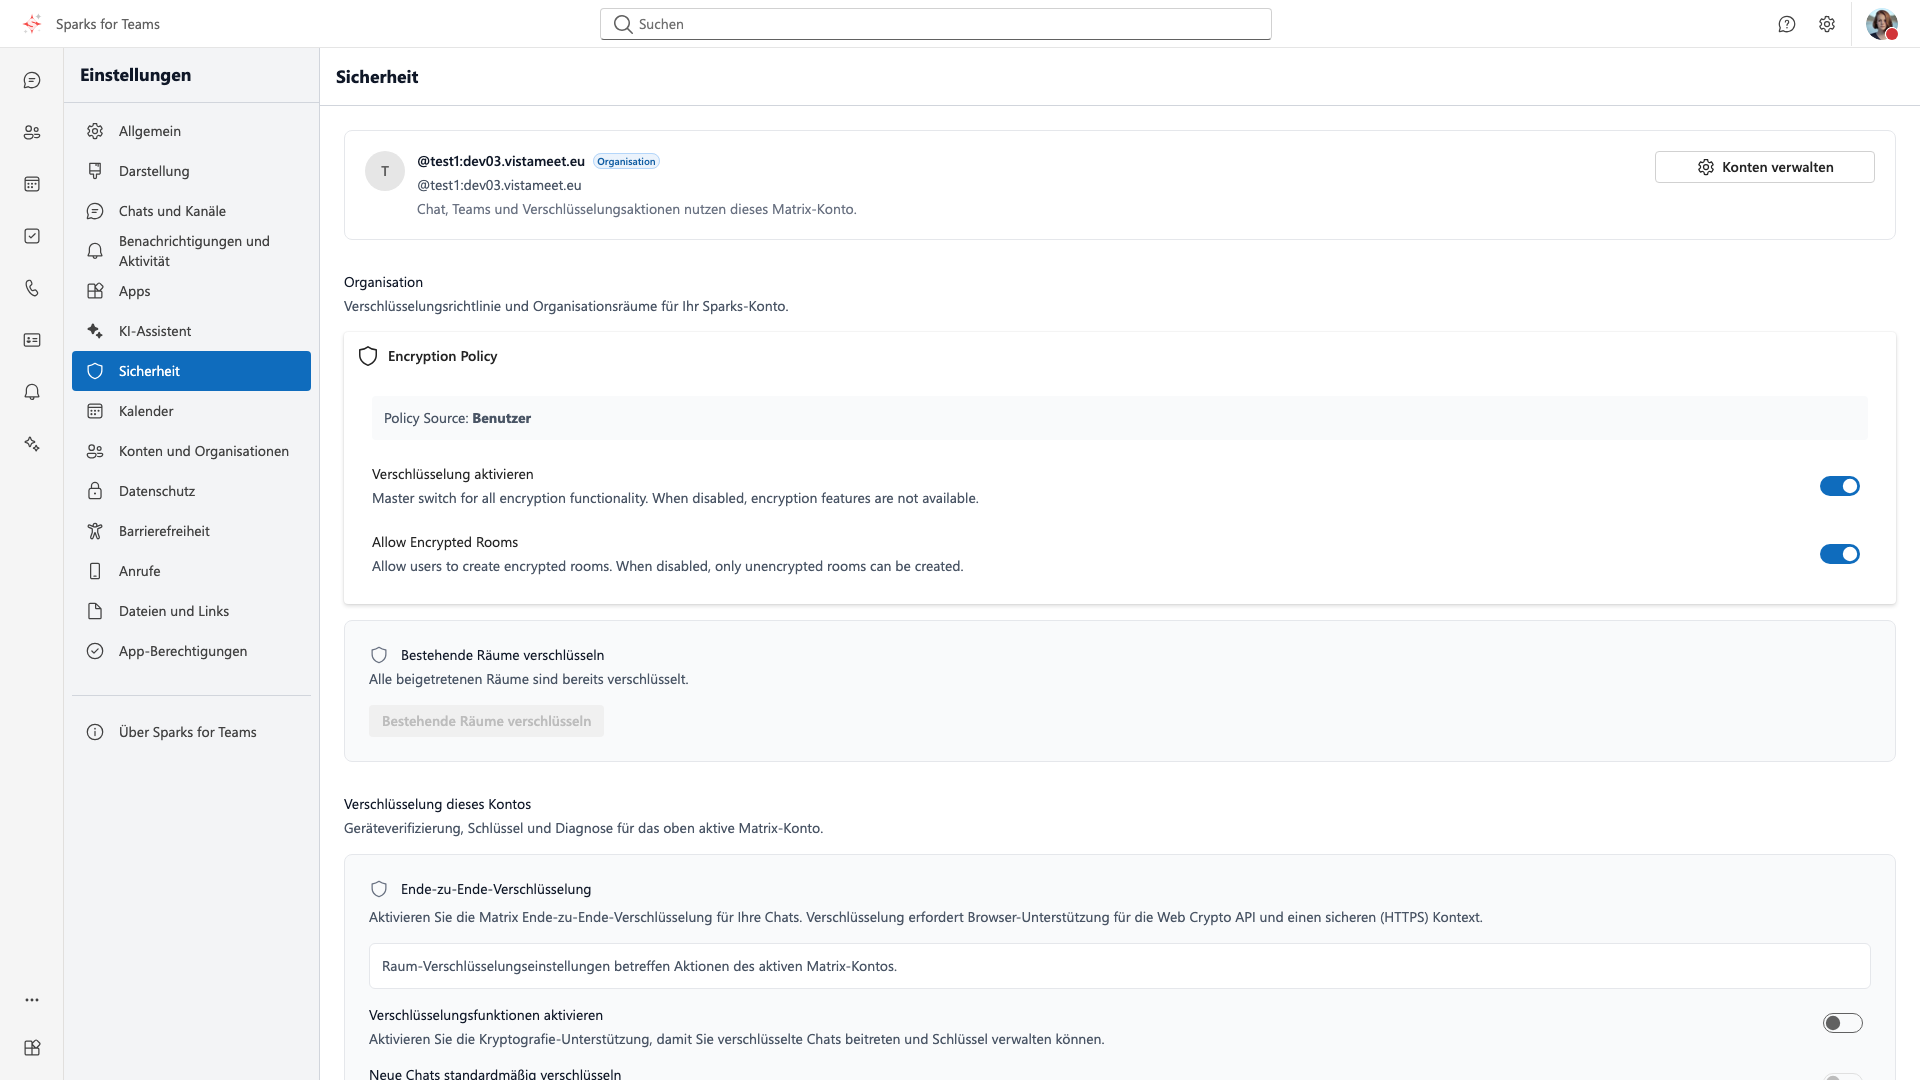Turn off the Allow Encrypted Rooms switch

pos(1840,554)
